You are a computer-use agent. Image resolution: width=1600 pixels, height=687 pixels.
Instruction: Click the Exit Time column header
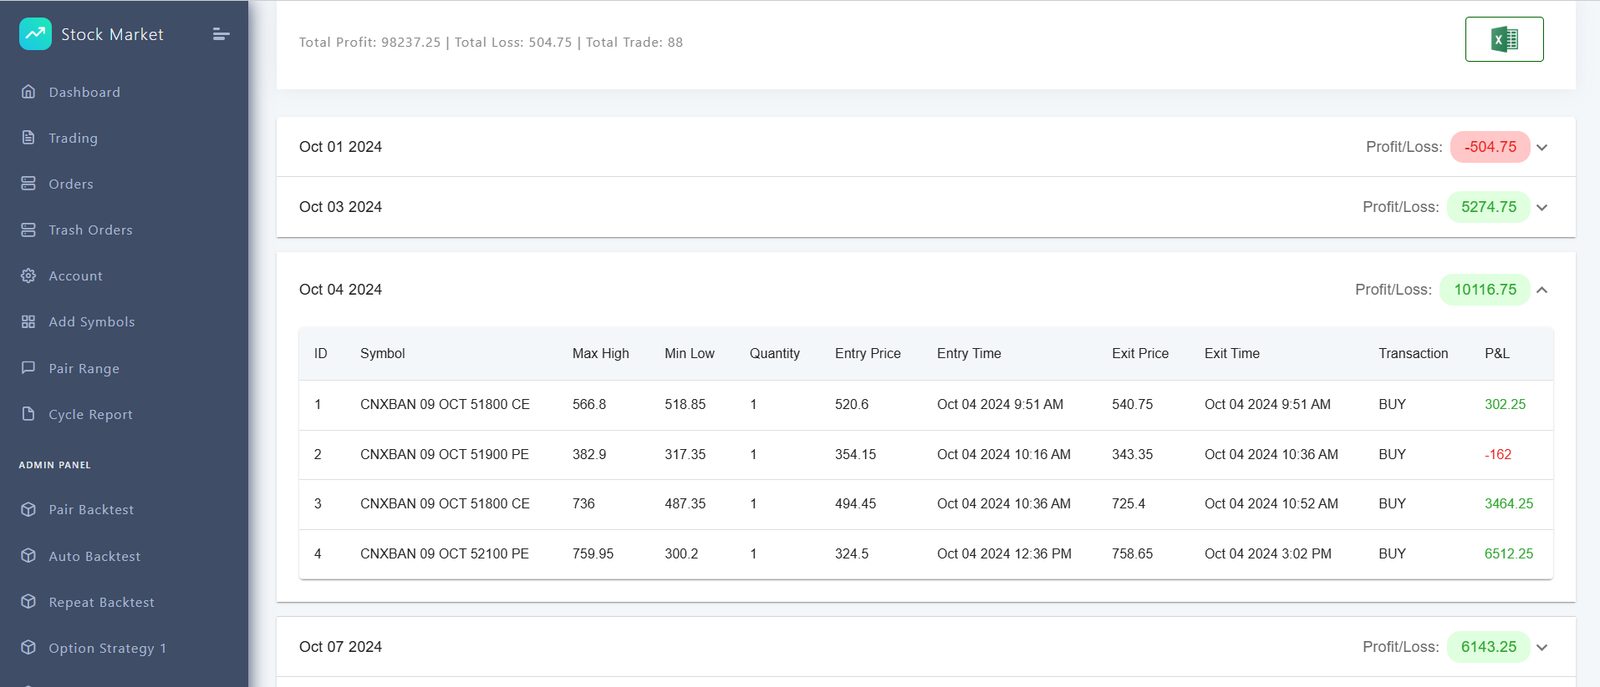(1232, 354)
